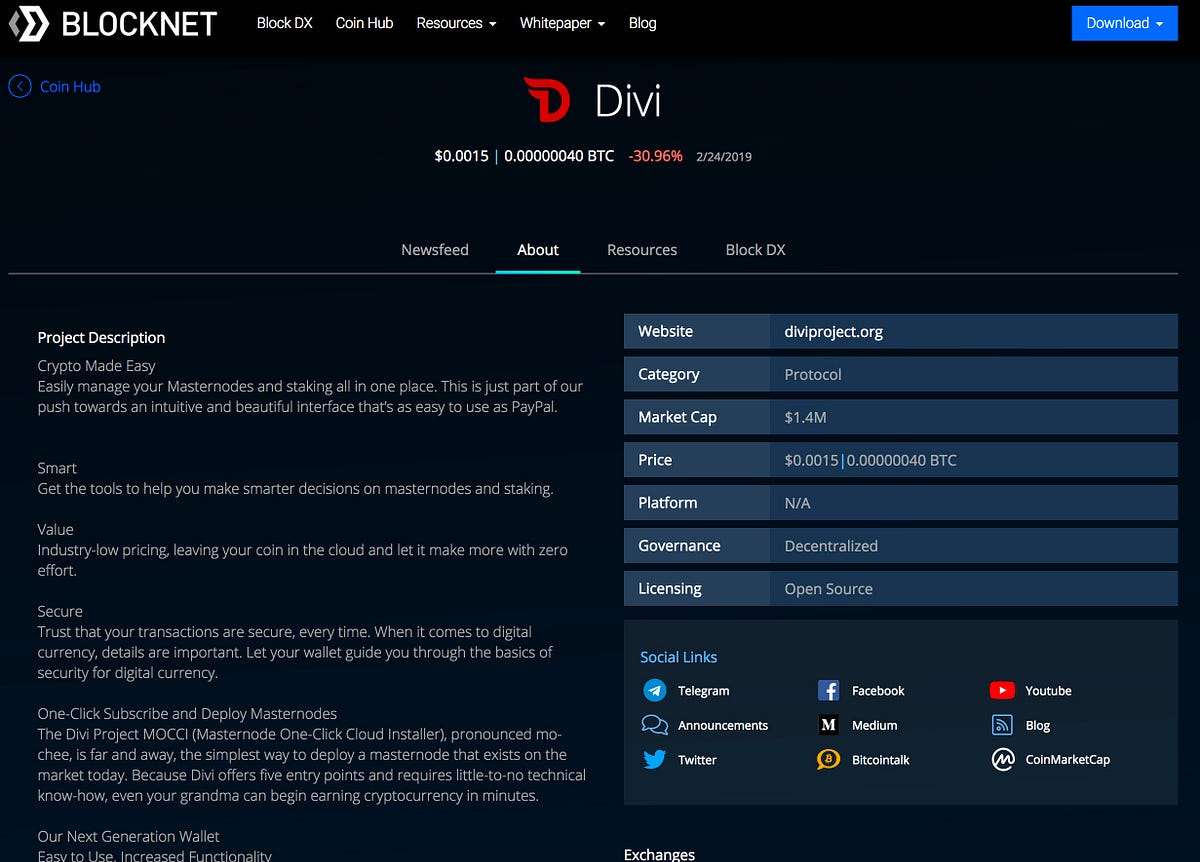Click the Project Description heading
1200x862 pixels.
[x=101, y=338]
